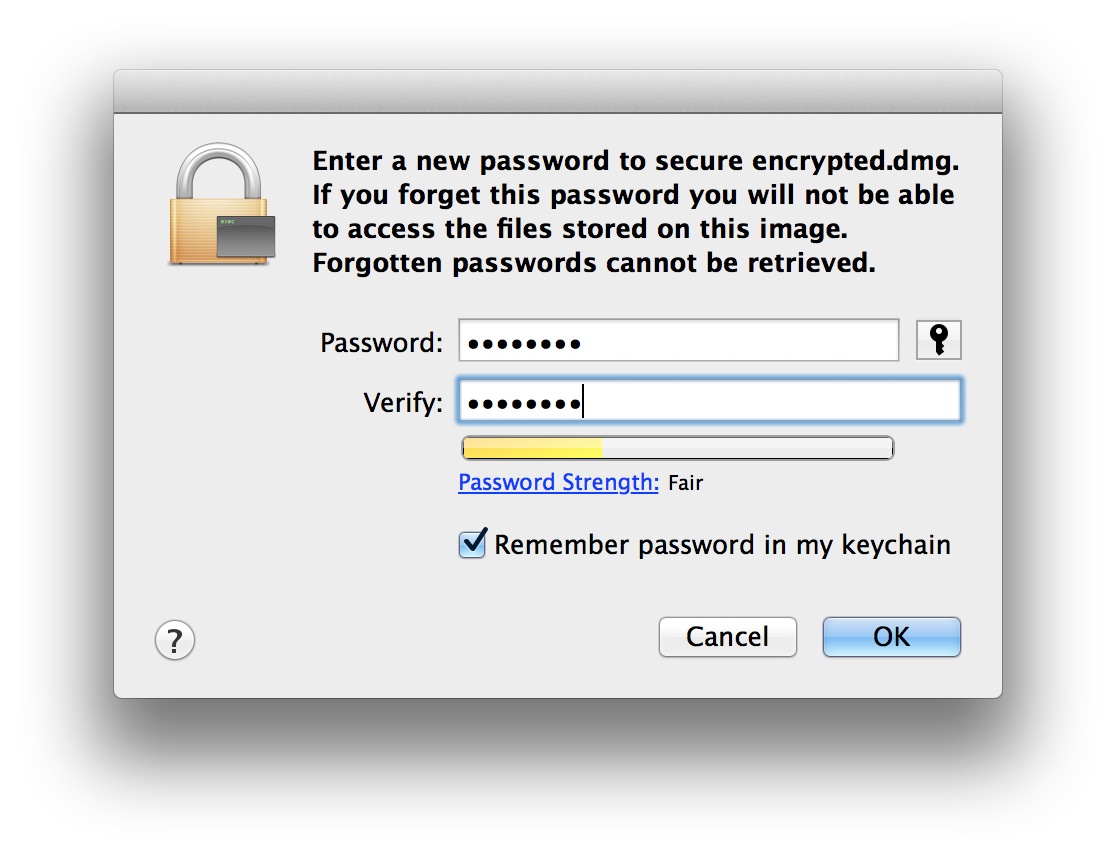Open the Password Assistant key icon
This screenshot has width=1116, height=856.
938,340
